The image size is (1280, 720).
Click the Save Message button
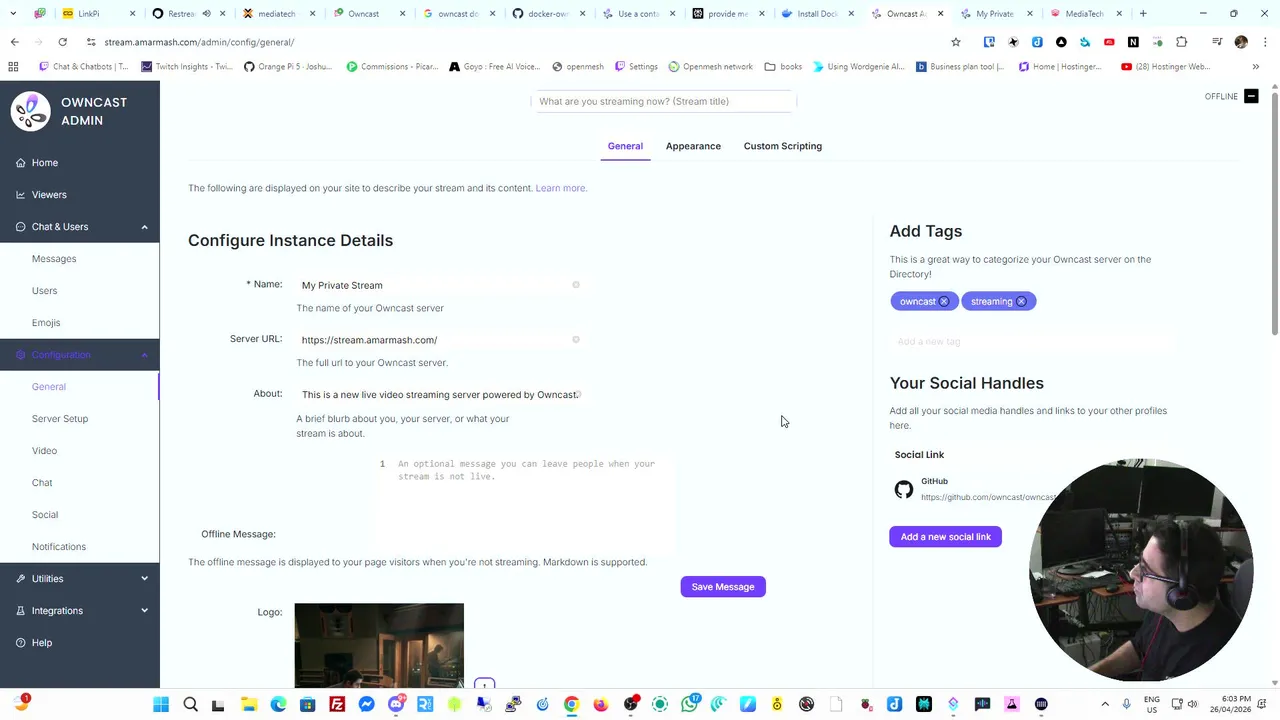(x=722, y=587)
